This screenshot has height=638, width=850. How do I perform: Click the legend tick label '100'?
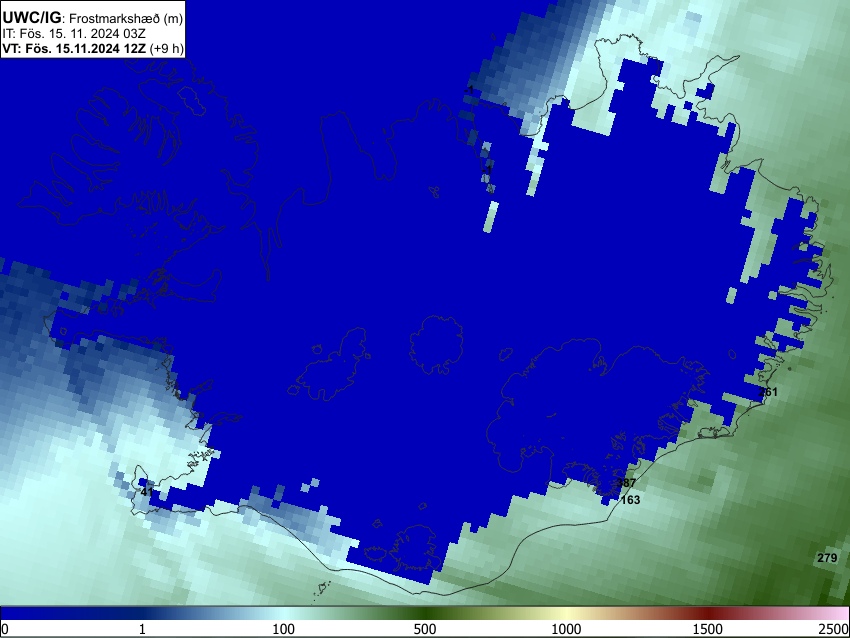pyautogui.click(x=283, y=629)
